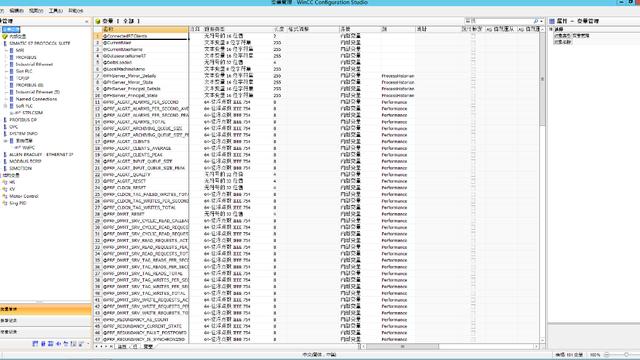This screenshot has height=360, width=640.
Task: Open the search options dropdown arrow
Action: pos(542,21)
